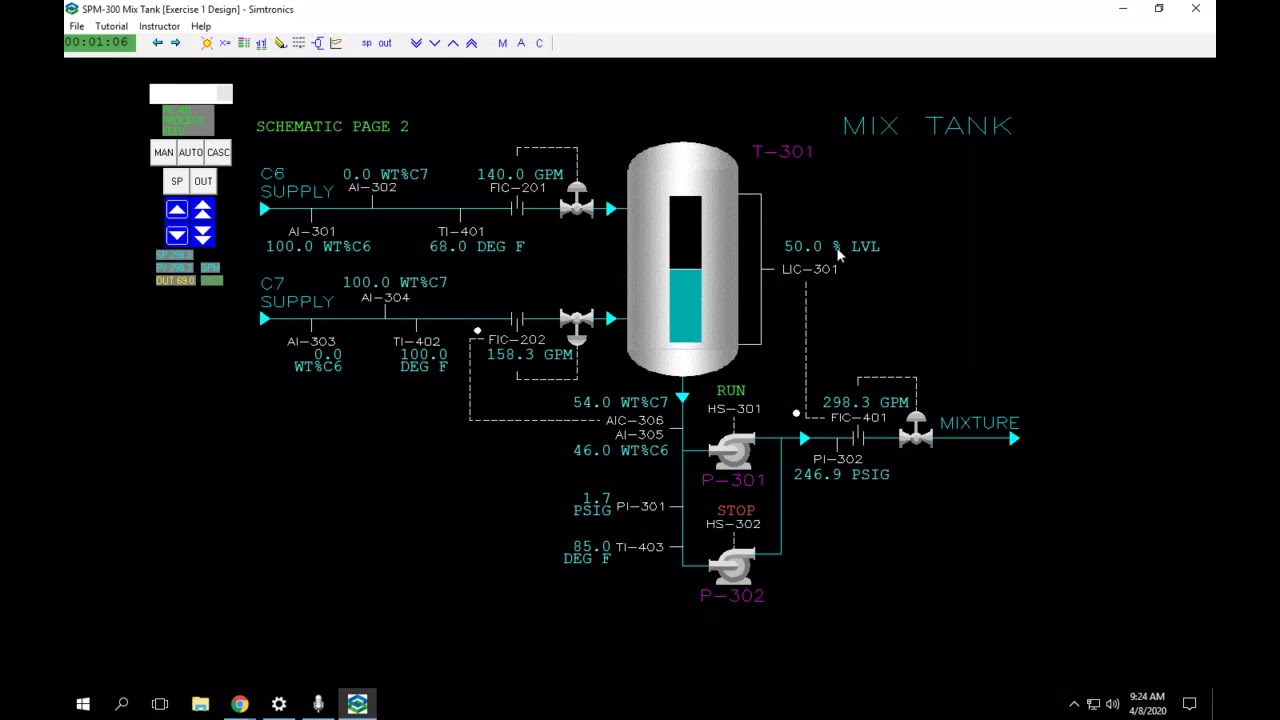Click the toolbar single up chevron
The width and height of the screenshot is (1280, 720).
(x=453, y=43)
